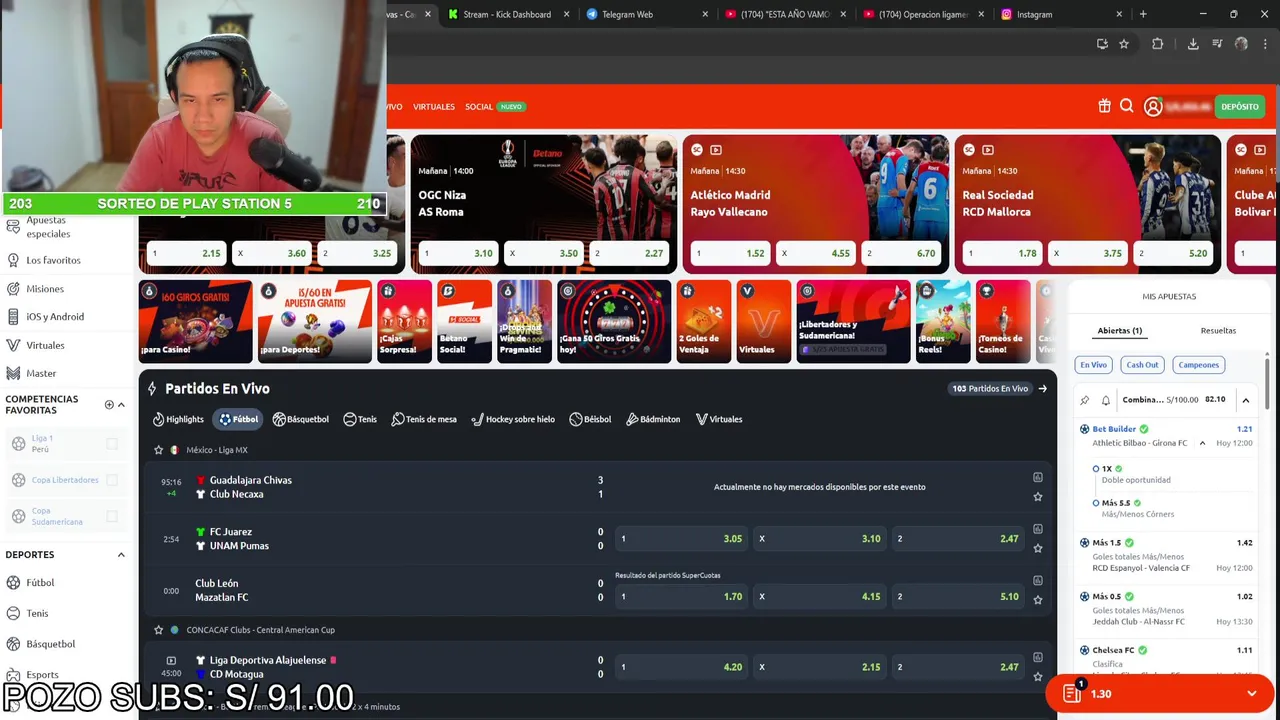Image resolution: width=1280 pixels, height=720 pixels.
Task: Open the Chrome three-dot menu
Action: click(1265, 44)
